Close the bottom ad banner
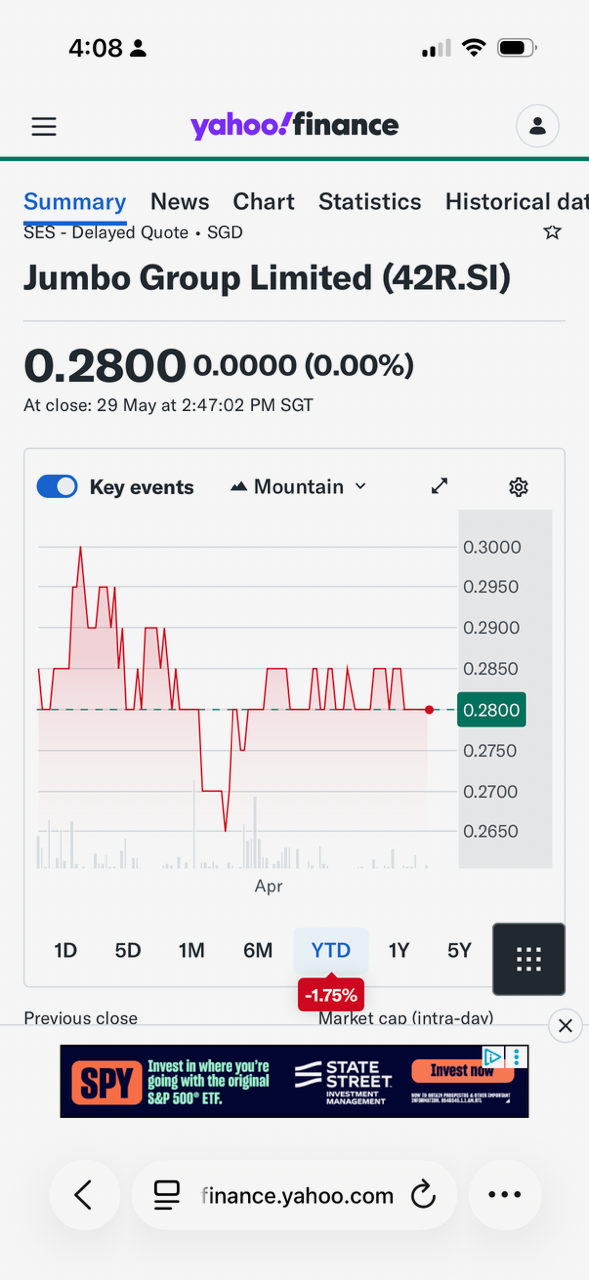The image size is (589, 1280). pyautogui.click(x=565, y=1026)
